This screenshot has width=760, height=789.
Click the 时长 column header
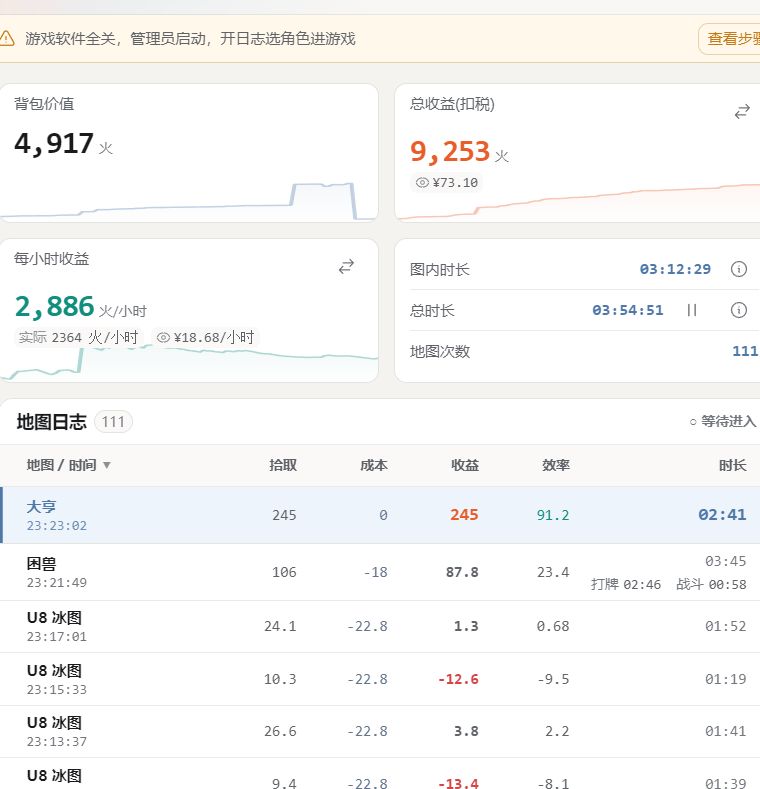tap(733, 465)
